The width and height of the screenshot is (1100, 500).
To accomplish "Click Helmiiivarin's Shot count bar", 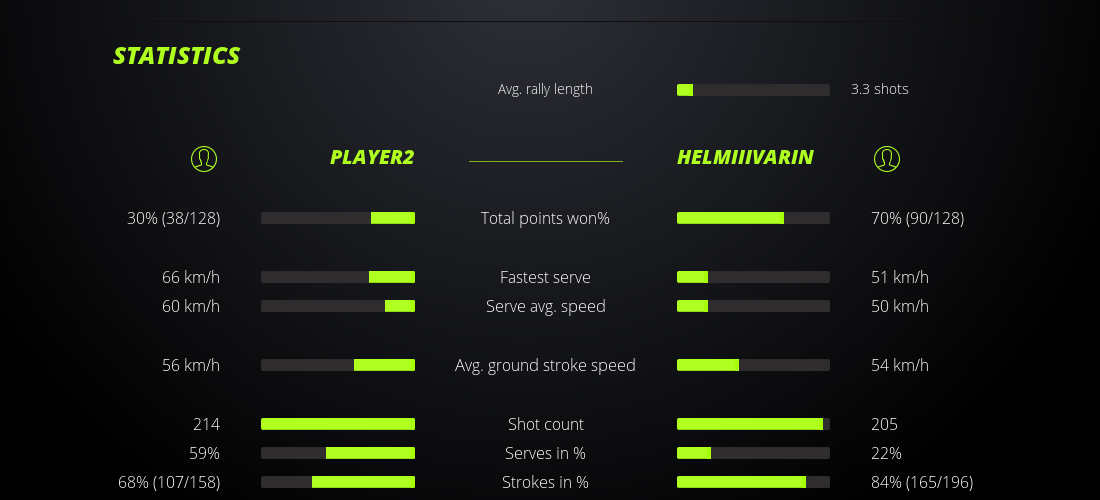I will 753,424.
